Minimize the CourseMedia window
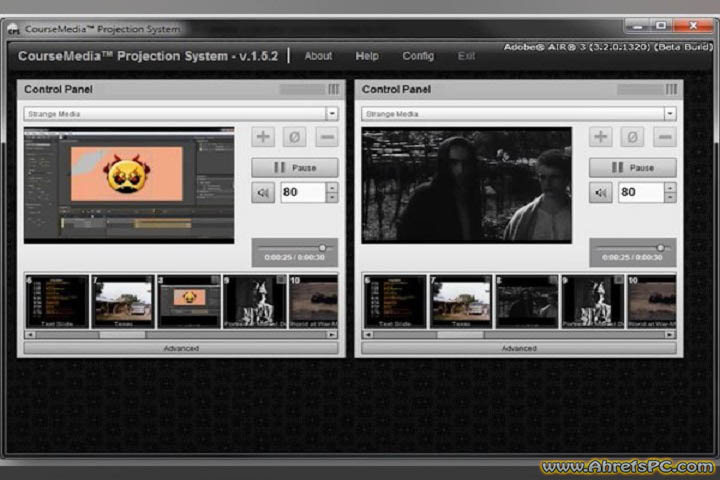Image resolution: width=720 pixels, height=480 pixels. [638, 26]
